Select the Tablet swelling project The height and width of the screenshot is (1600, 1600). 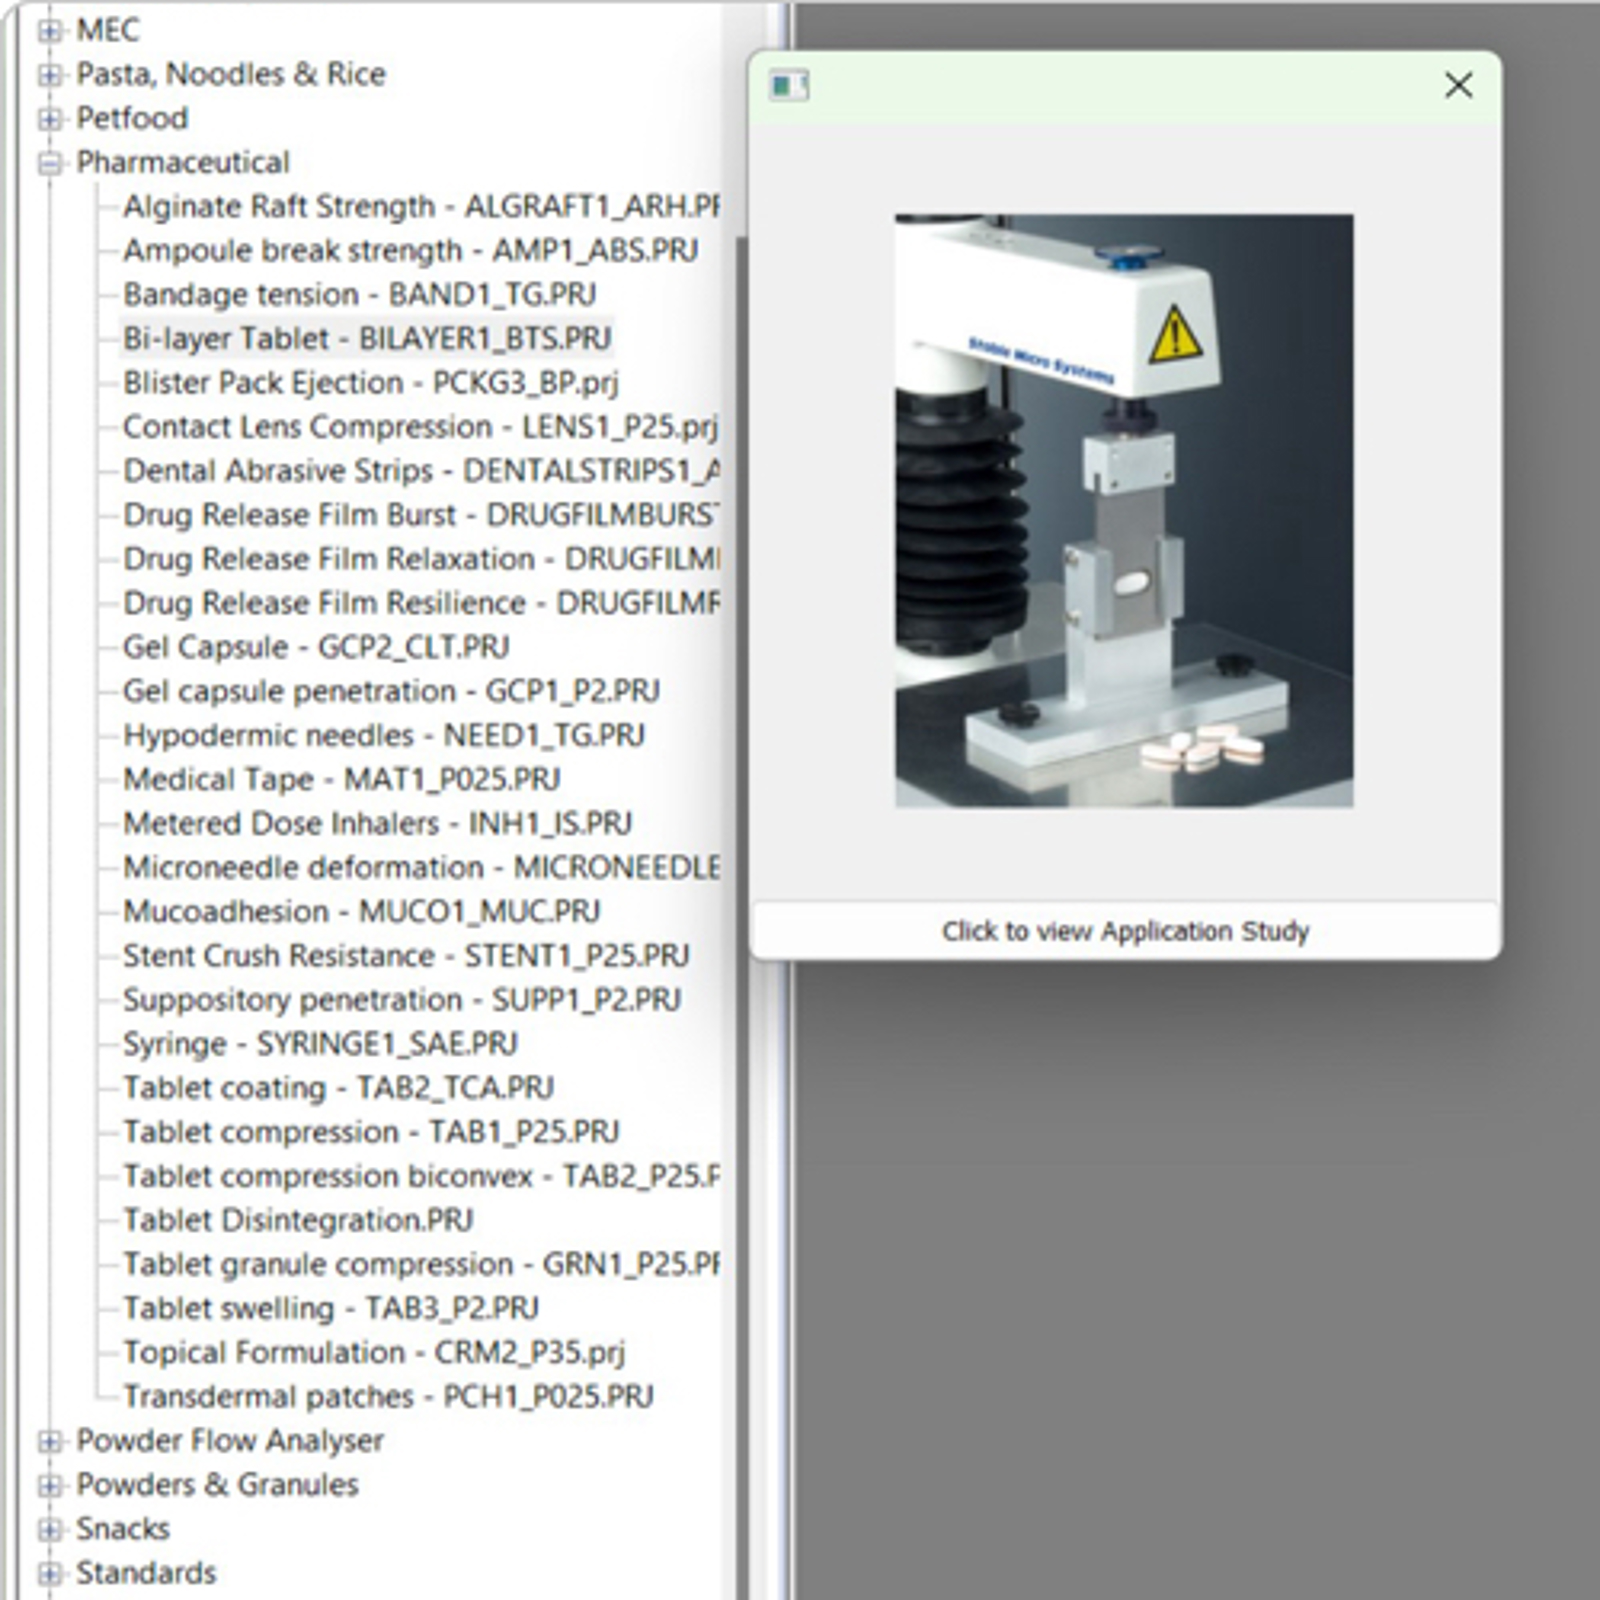click(x=331, y=1307)
